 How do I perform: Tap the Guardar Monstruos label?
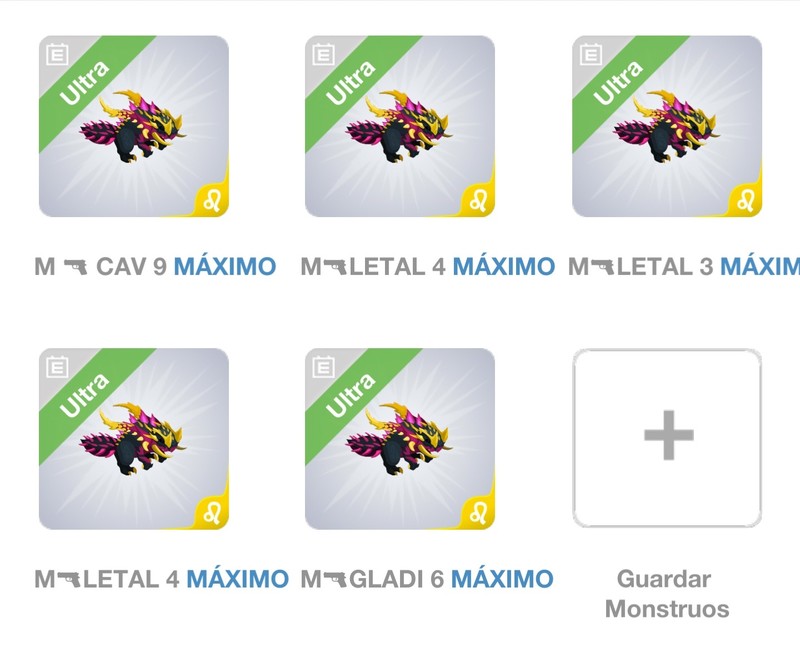click(666, 594)
